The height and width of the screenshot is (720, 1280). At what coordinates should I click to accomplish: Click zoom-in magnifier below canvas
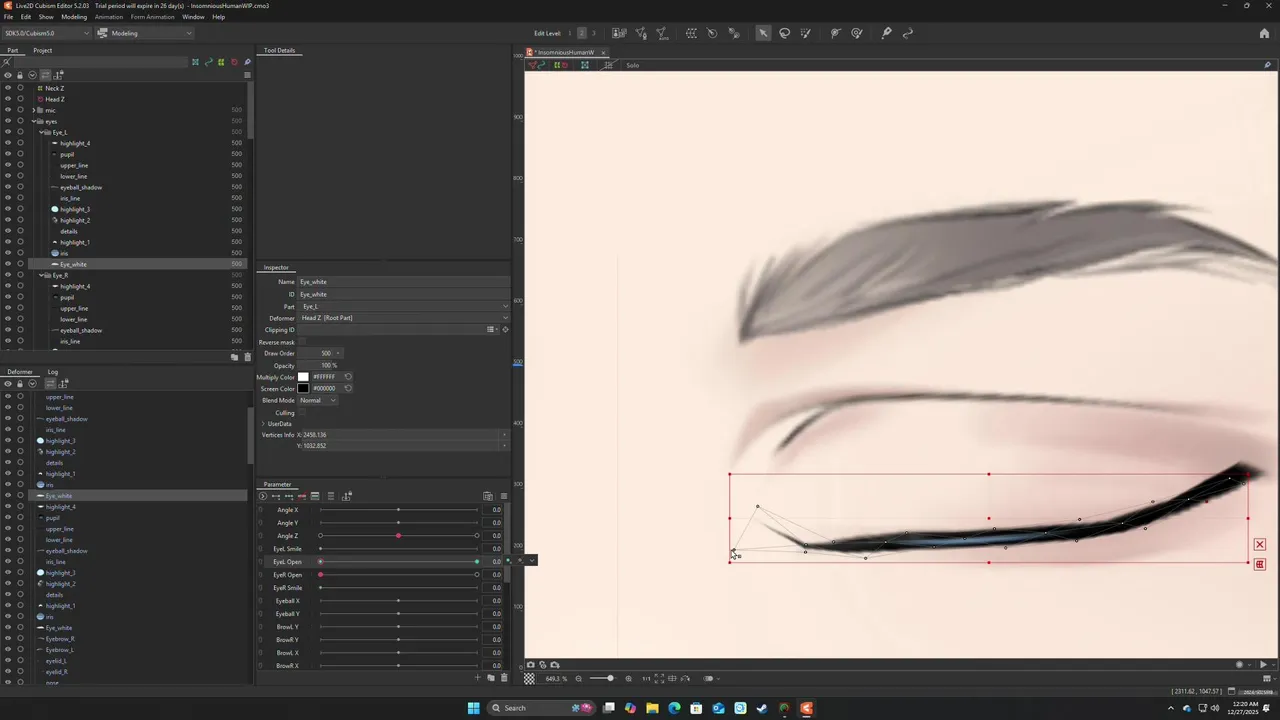(628, 678)
